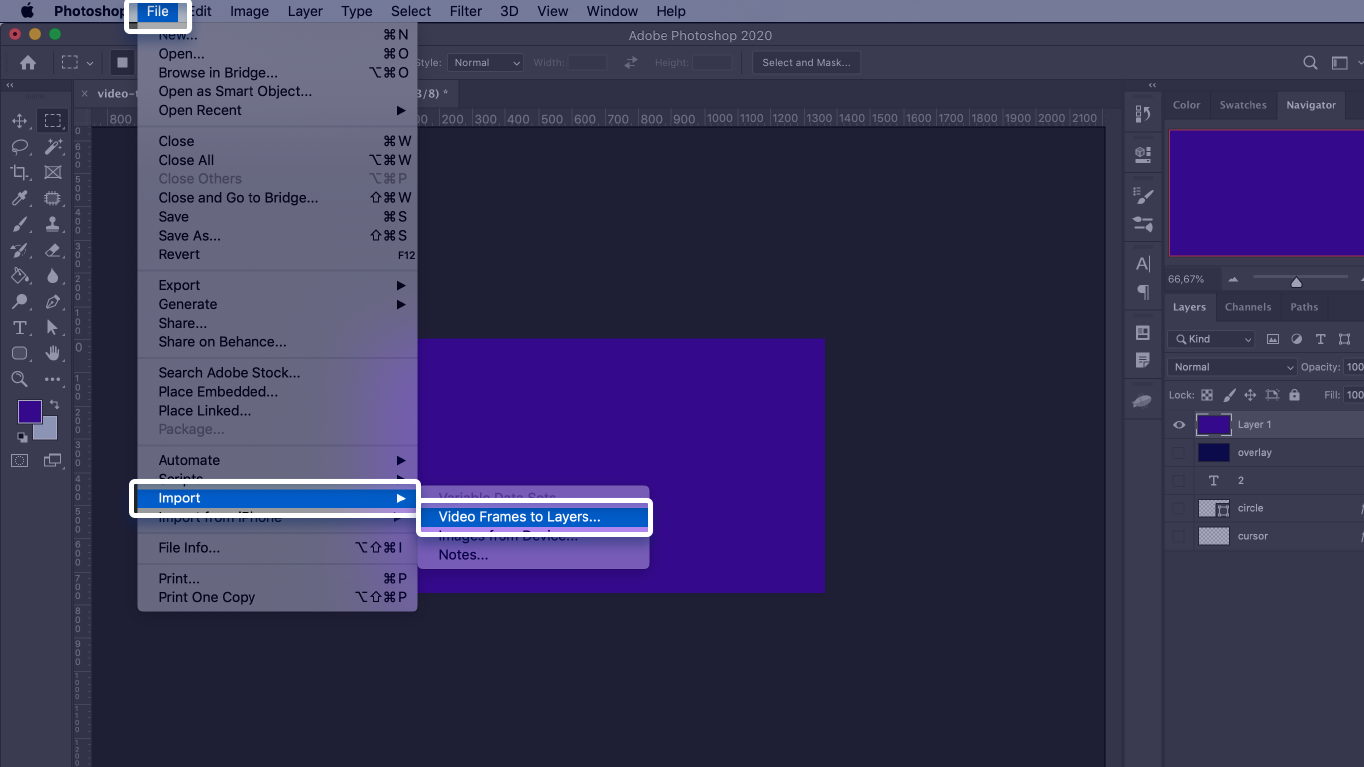1364x767 pixels.
Task: Hide Layer 1 via eye icon
Action: (x=1179, y=425)
